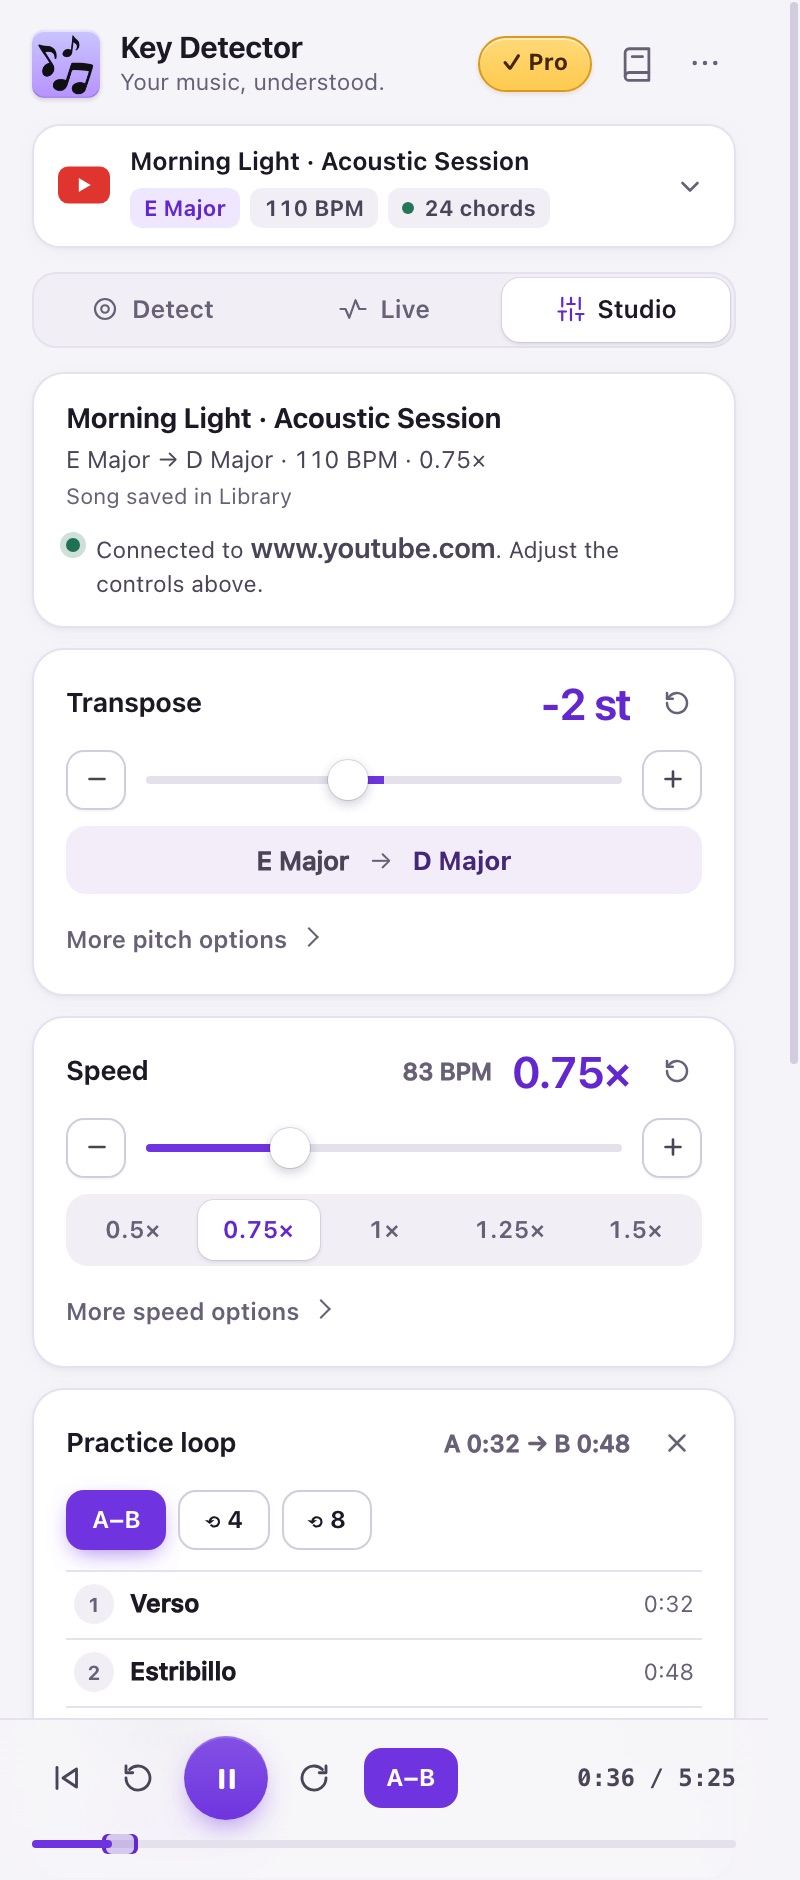The width and height of the screenshot is (800, 1880).
Task: Enable the 4-bar loop option
Action: 224,1520
